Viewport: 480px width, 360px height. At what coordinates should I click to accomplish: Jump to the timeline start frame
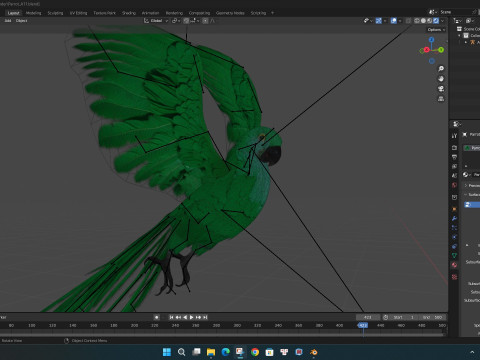coord(171,317)
